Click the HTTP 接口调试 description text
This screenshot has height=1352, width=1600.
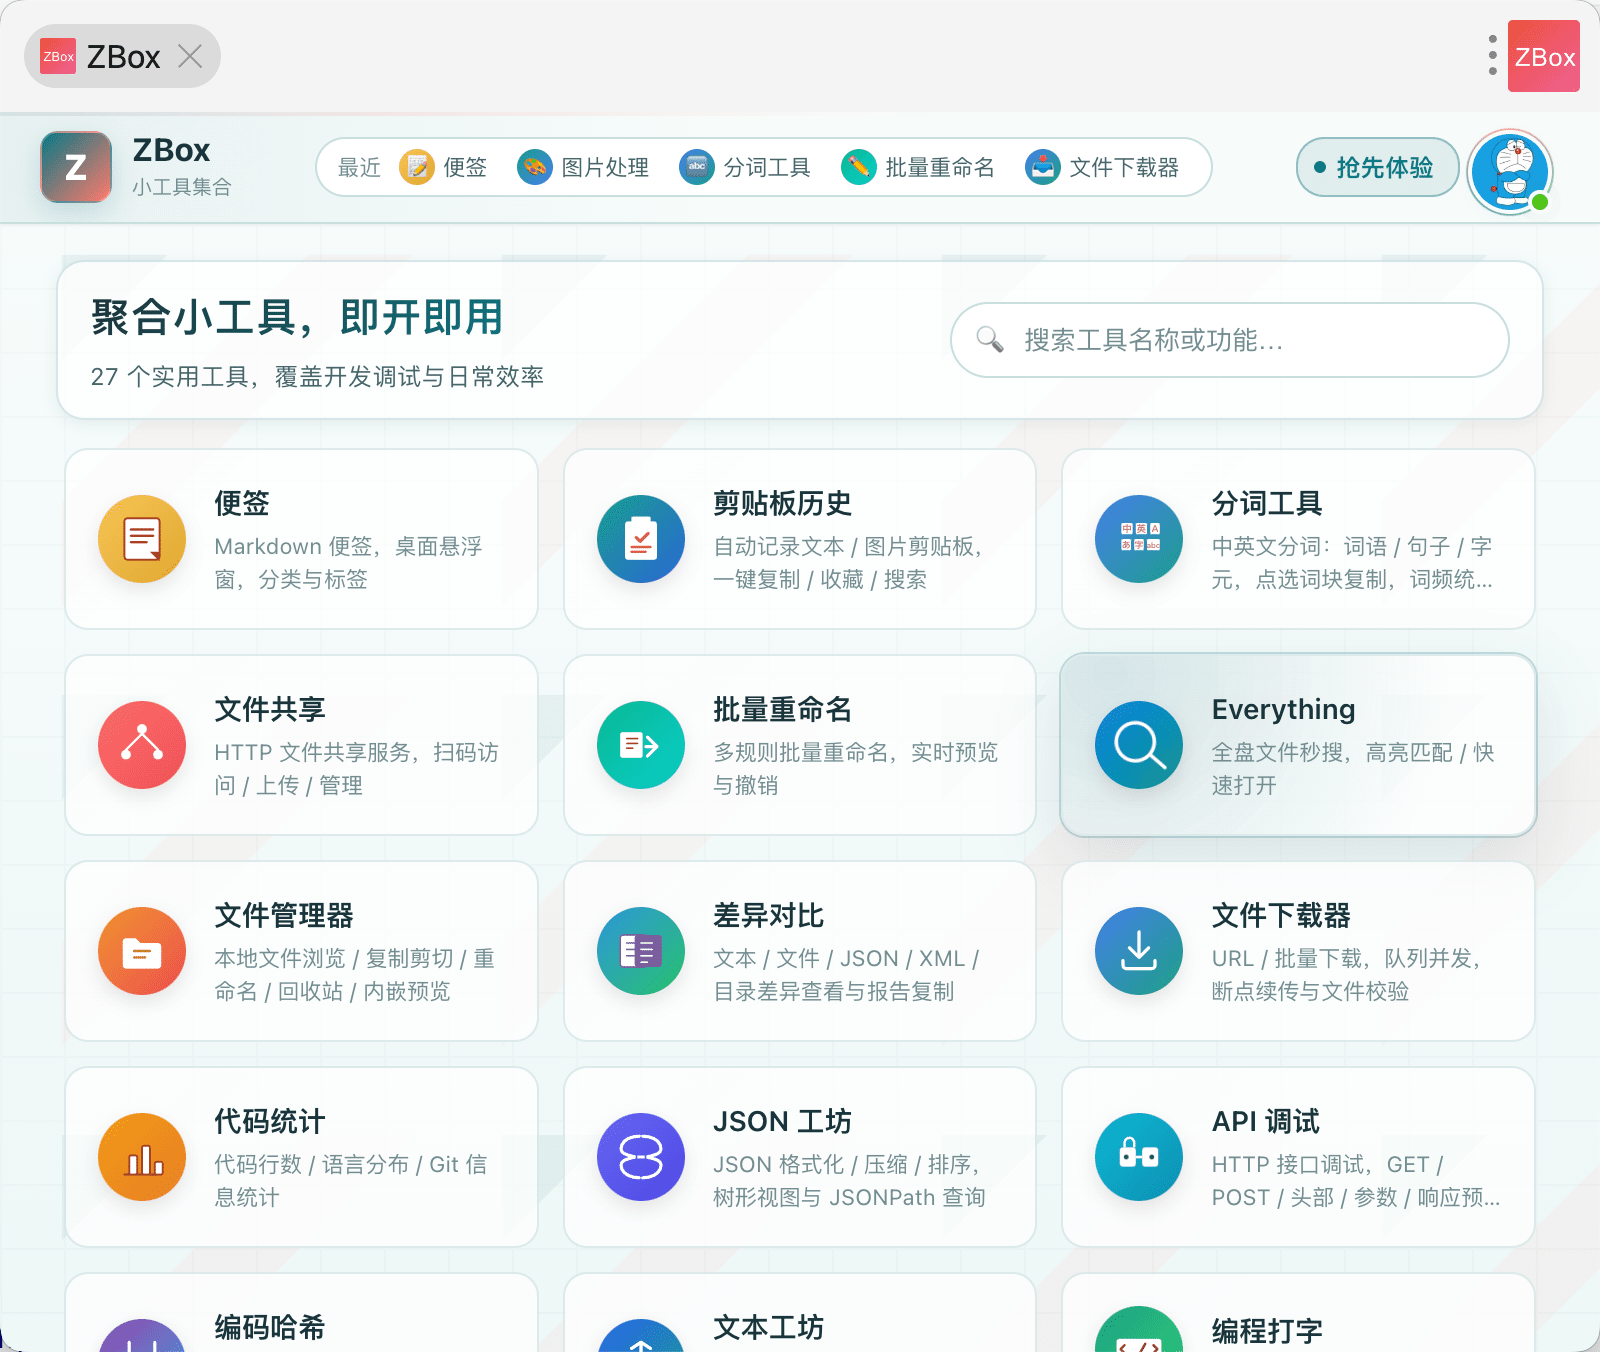pyautogui.click(x=1356, y=1181)
